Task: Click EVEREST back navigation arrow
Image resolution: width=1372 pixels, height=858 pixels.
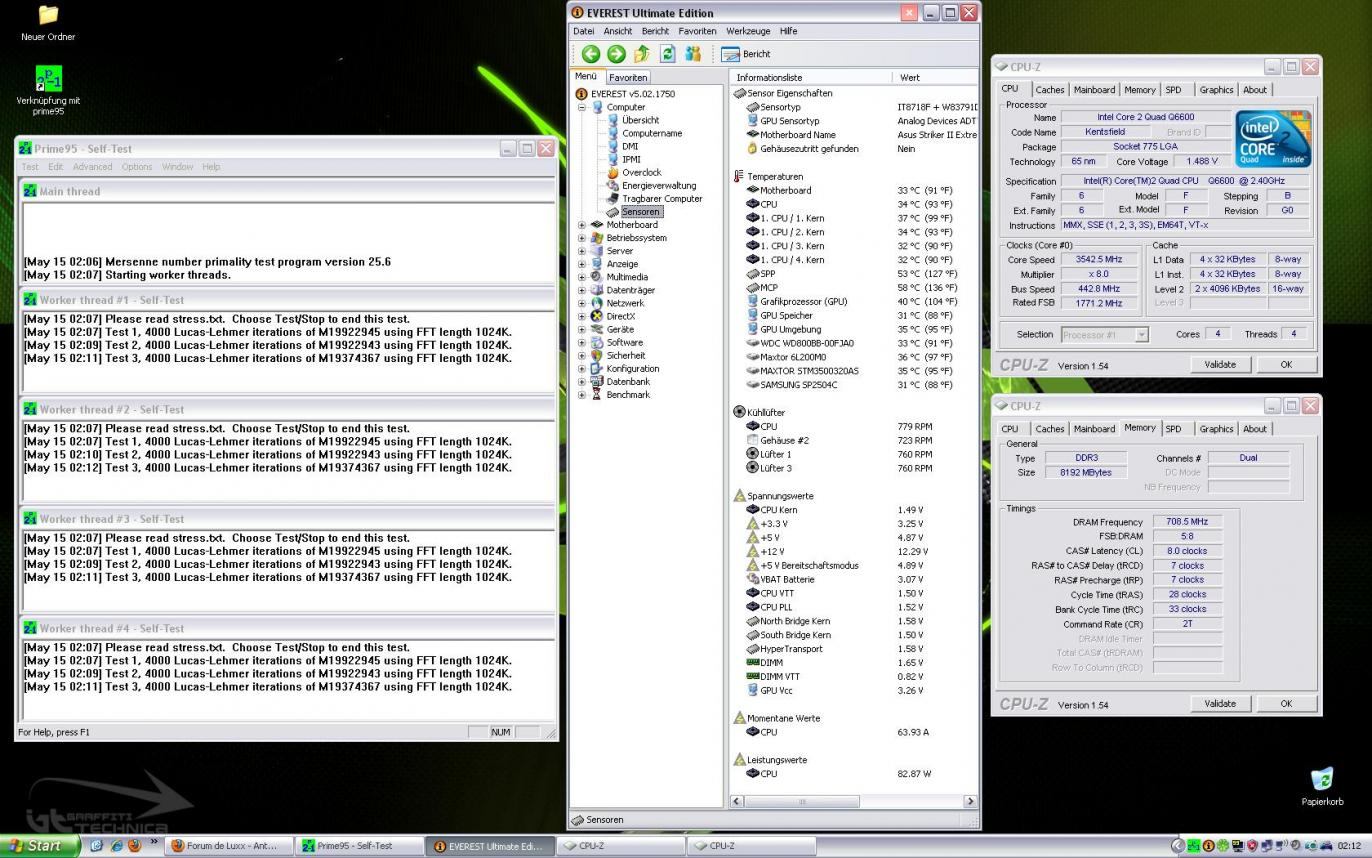Action: pyautogui.click(x=591, y=54)
